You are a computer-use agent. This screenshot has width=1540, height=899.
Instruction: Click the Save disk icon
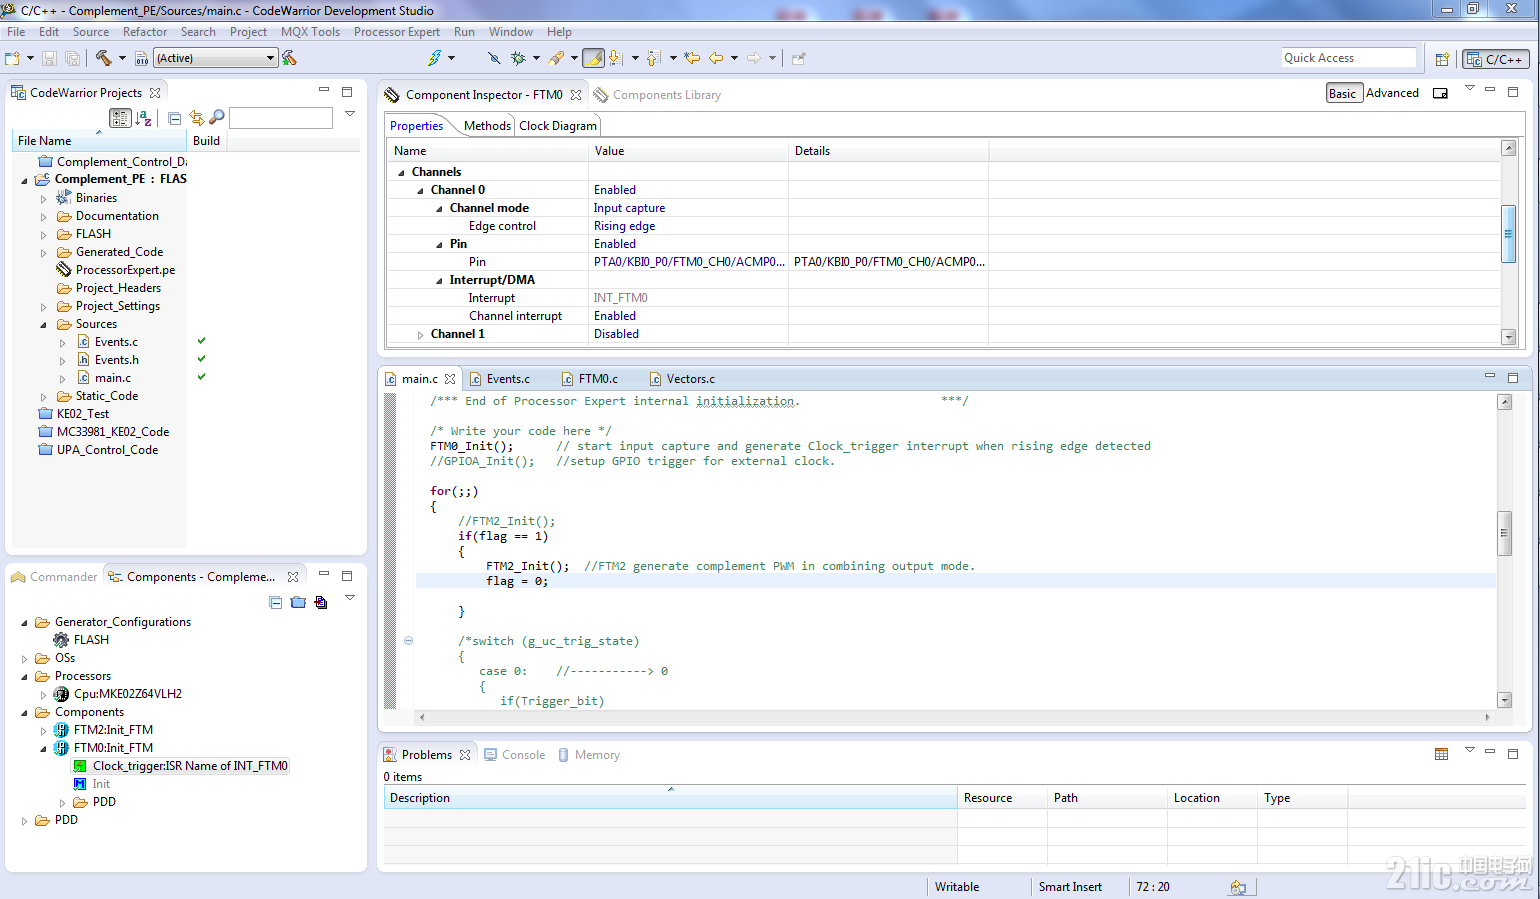[49, 58]
